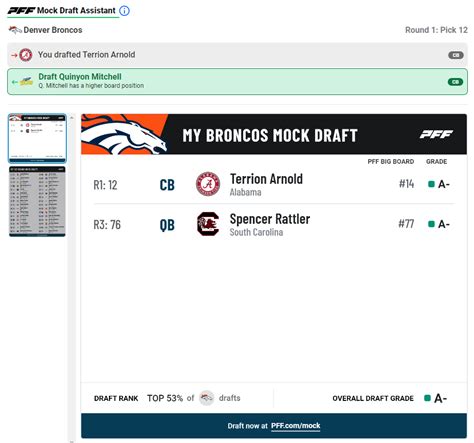
Task: Click the green arrow beside Draft Quinyon Mitchell
Action: point(14,82)
